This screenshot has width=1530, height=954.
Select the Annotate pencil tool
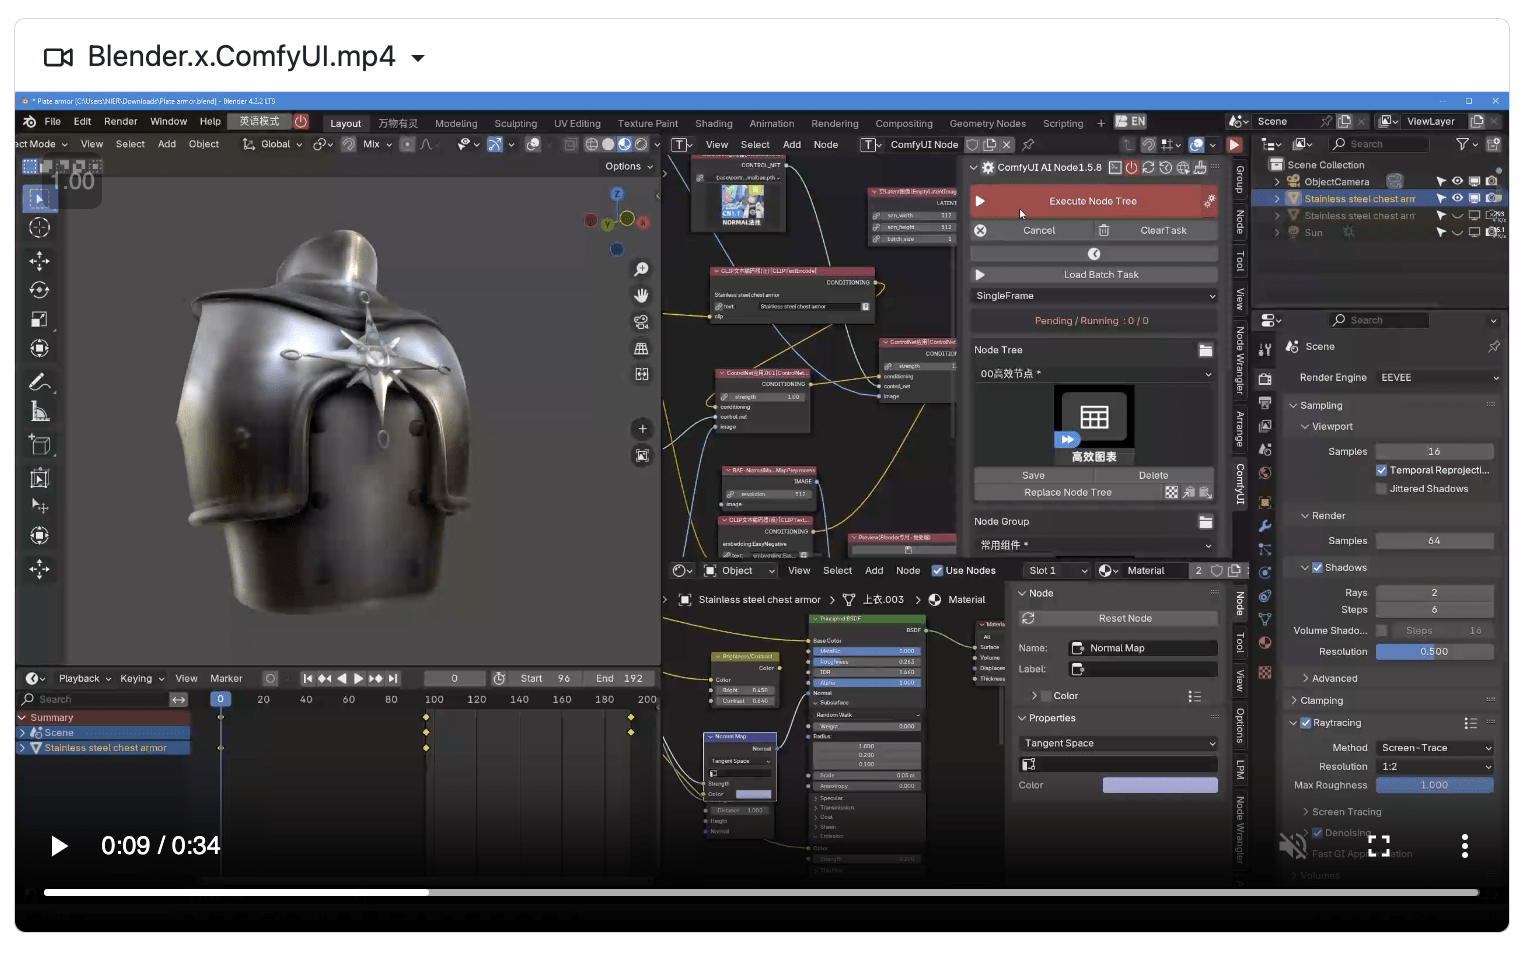click(x=39, y=382)
